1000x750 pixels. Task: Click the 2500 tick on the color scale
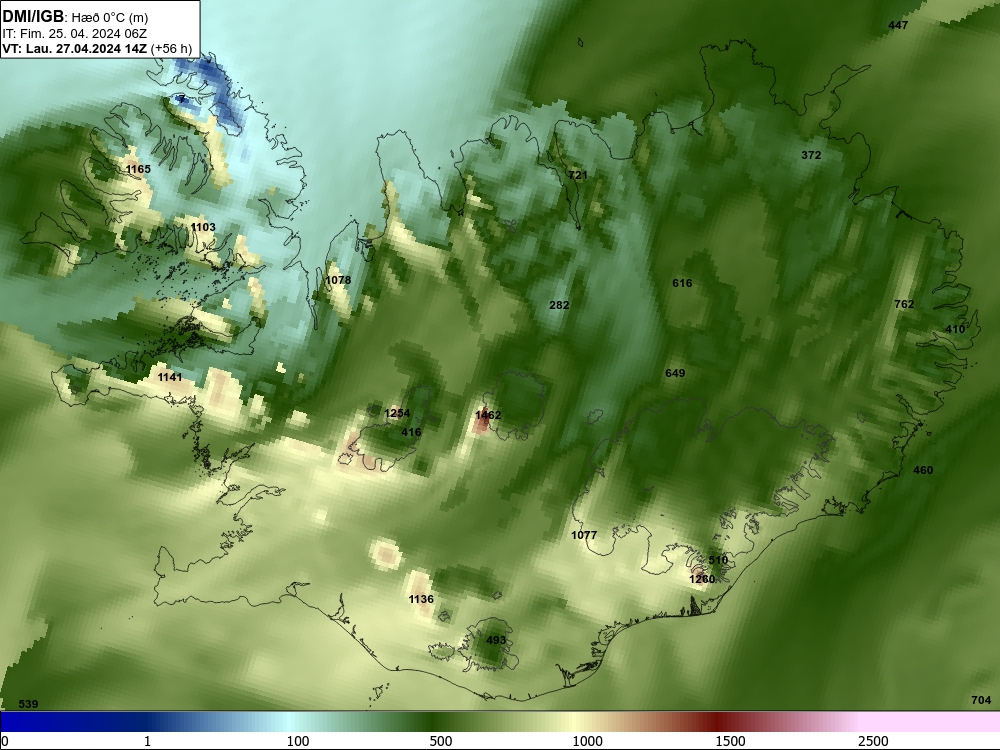click(873, 741)
